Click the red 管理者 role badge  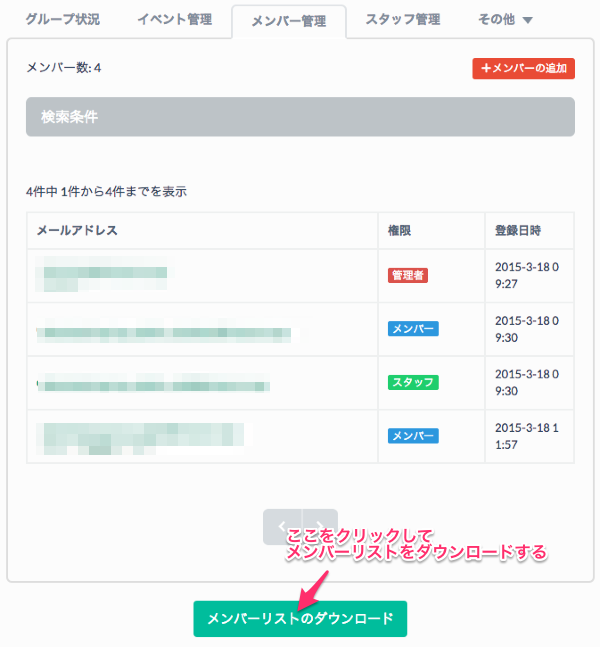(x=408, y=275)
